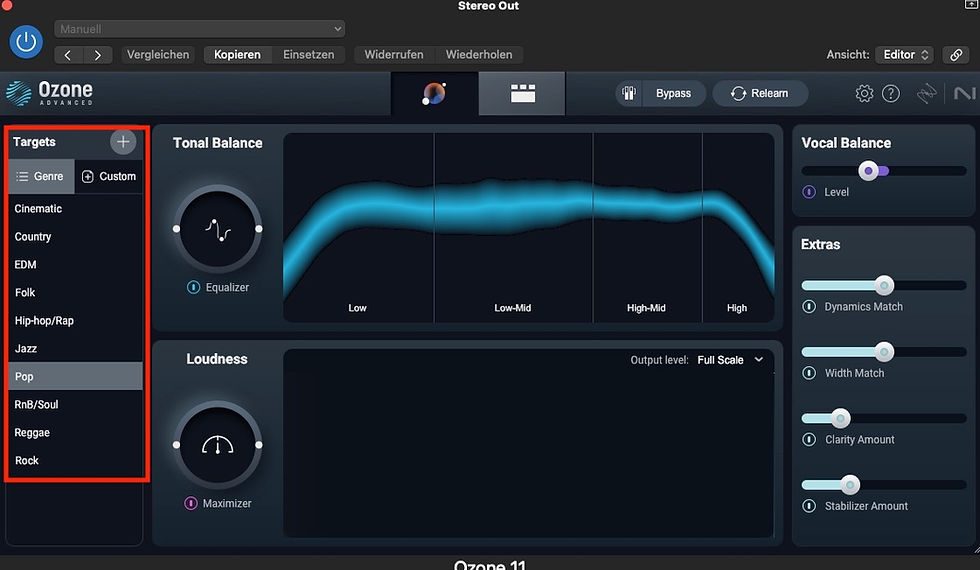Open Ozone settings gear icon

click(x=864, y=94)
